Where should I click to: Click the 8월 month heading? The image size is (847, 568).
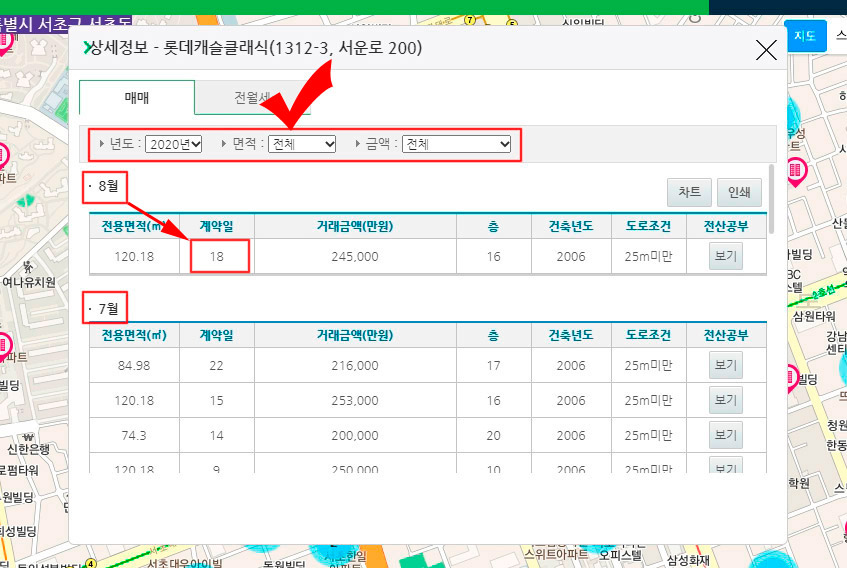108,186
